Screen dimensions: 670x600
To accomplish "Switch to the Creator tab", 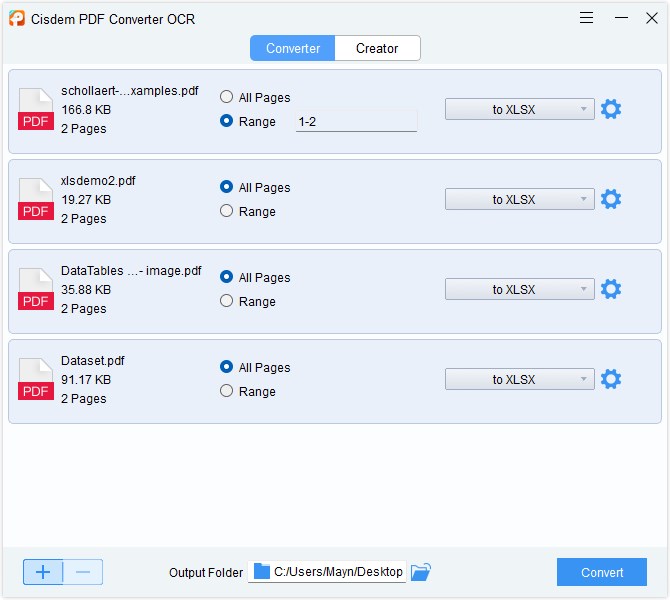I will click(x=377, y=48).
